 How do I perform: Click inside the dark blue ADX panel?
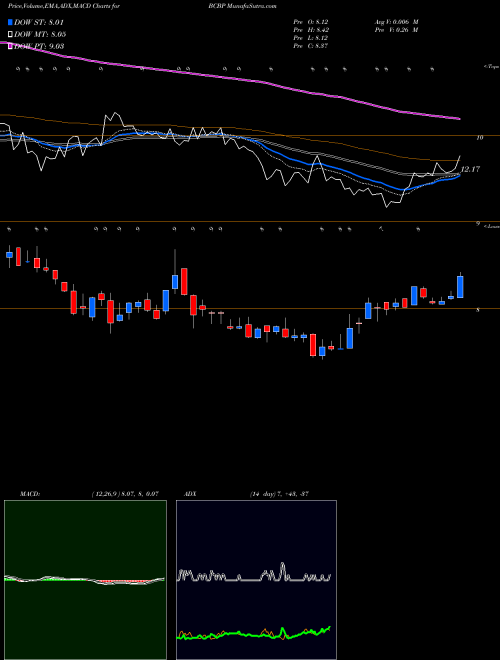256,580
